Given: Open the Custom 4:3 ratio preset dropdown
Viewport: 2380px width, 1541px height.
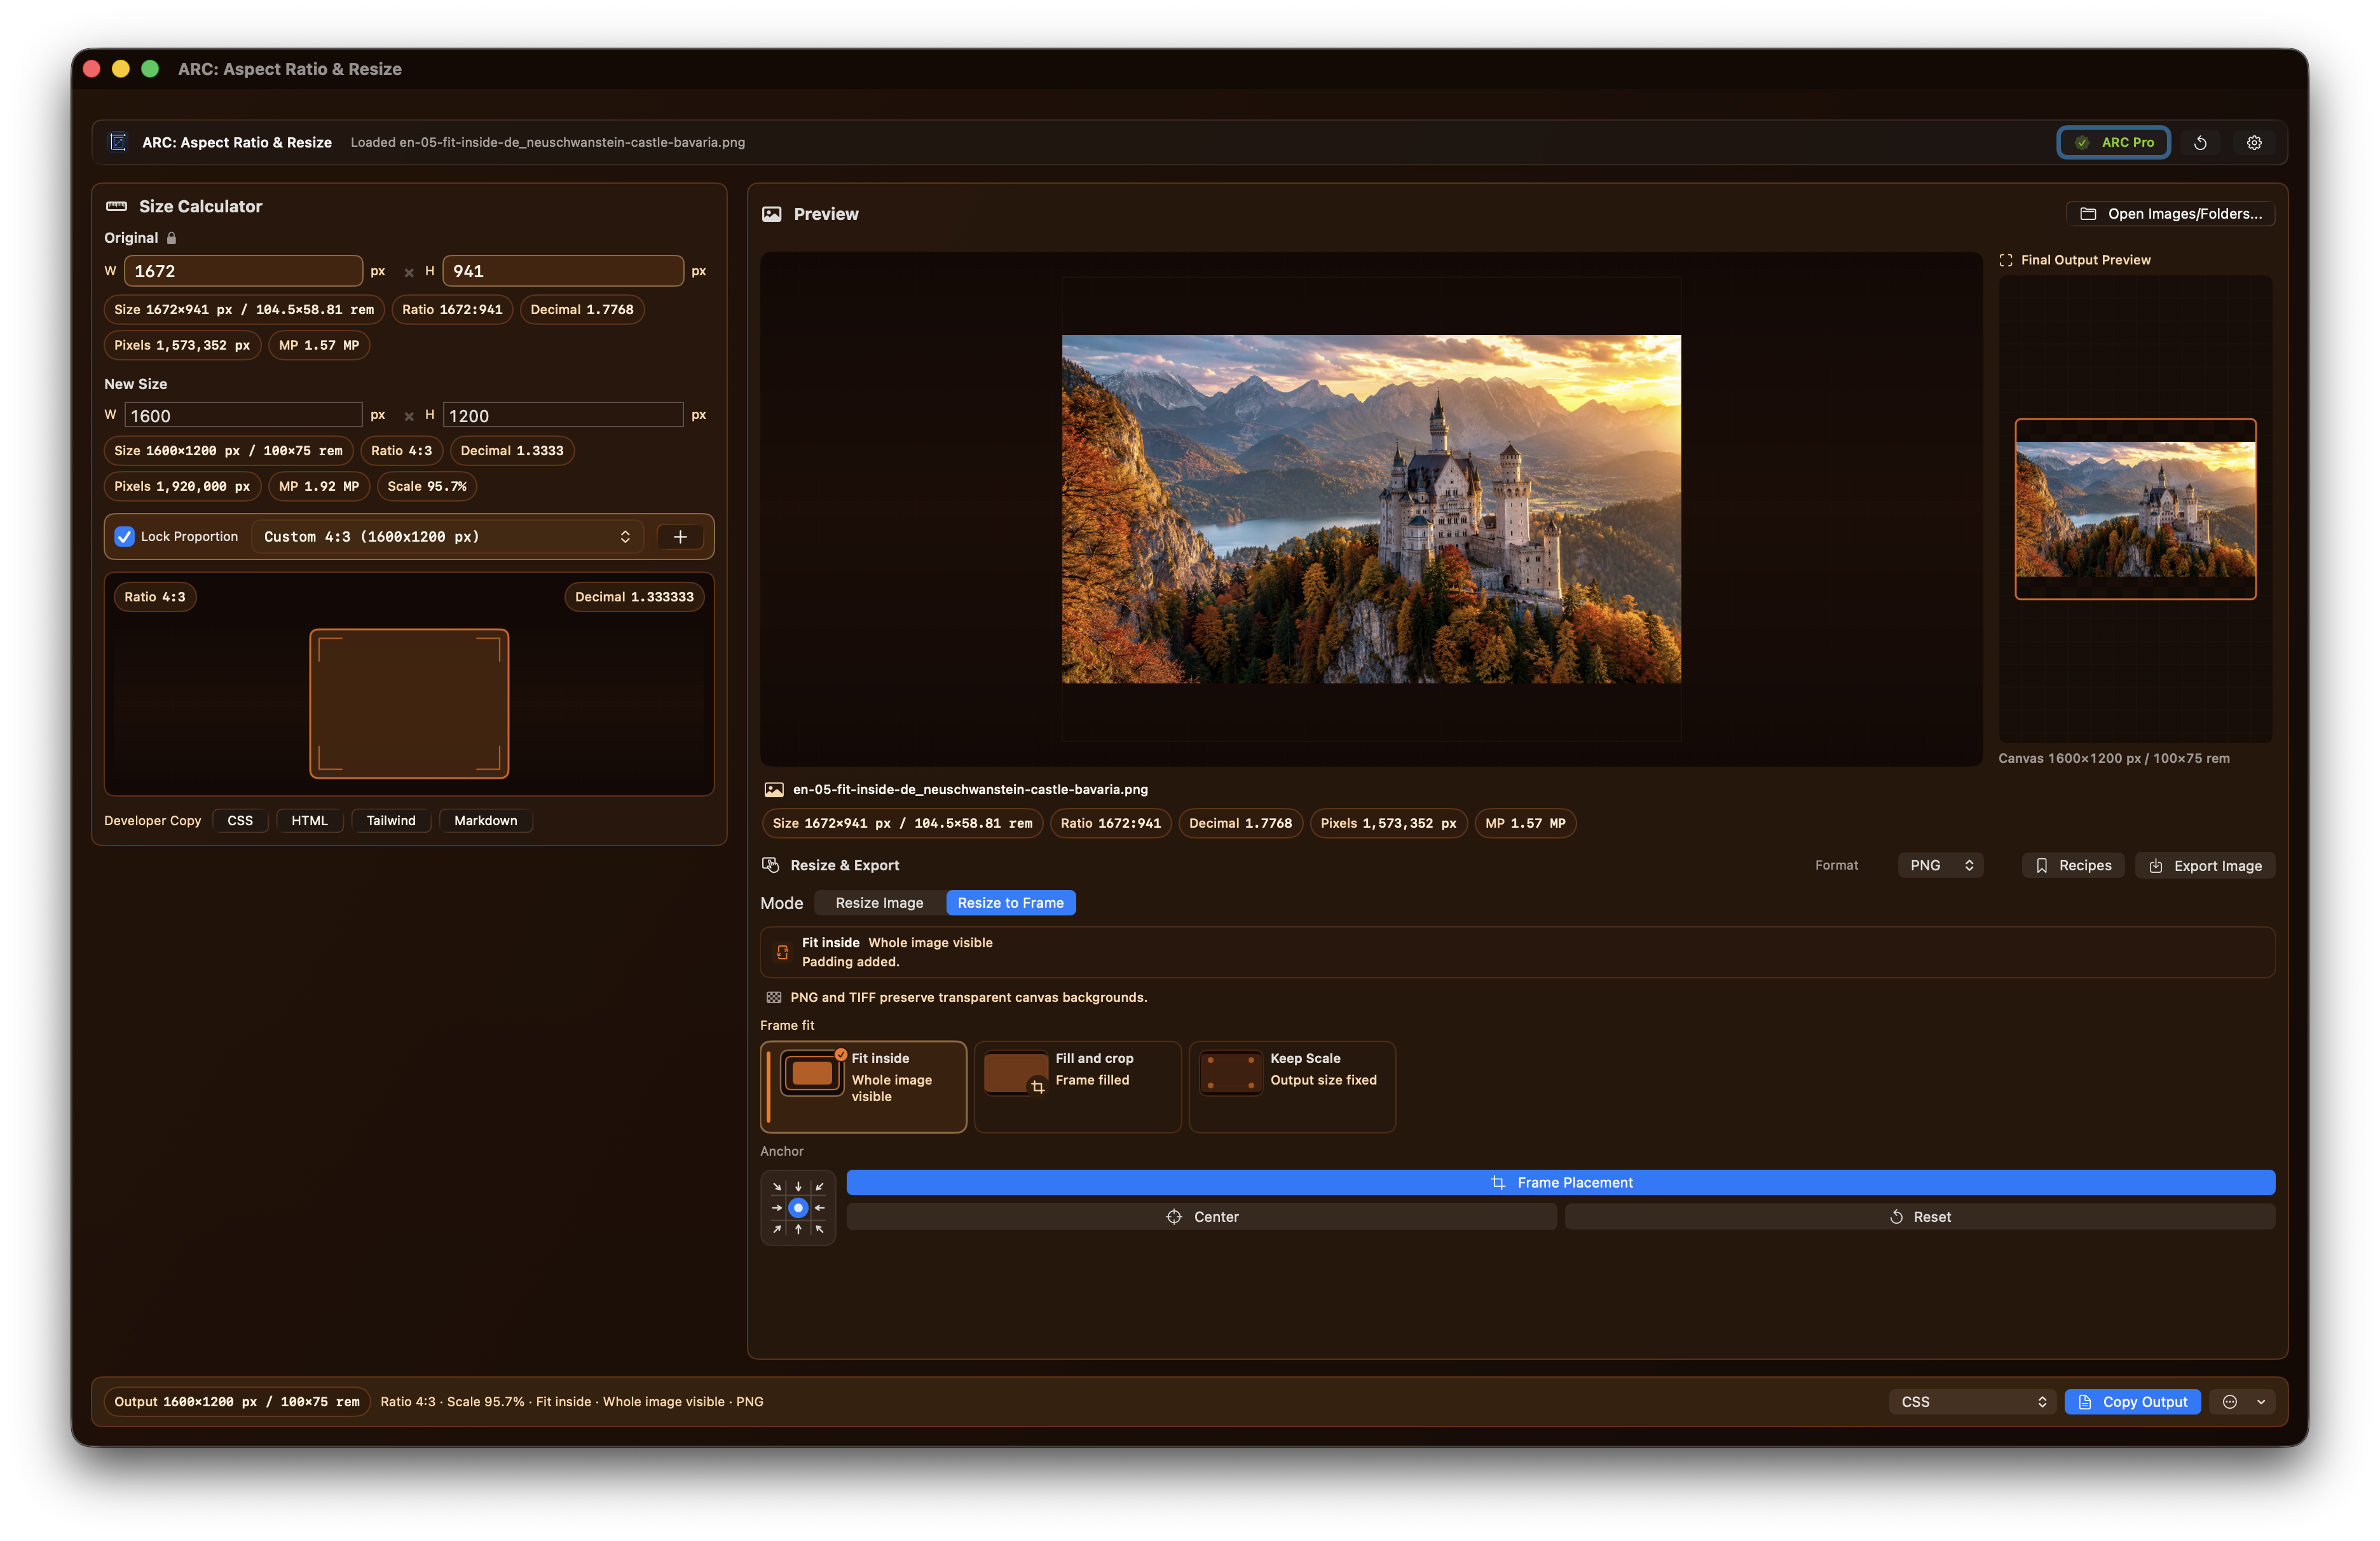Looking at the screenshot, I should pyautogui.click(x=447, y=537).
